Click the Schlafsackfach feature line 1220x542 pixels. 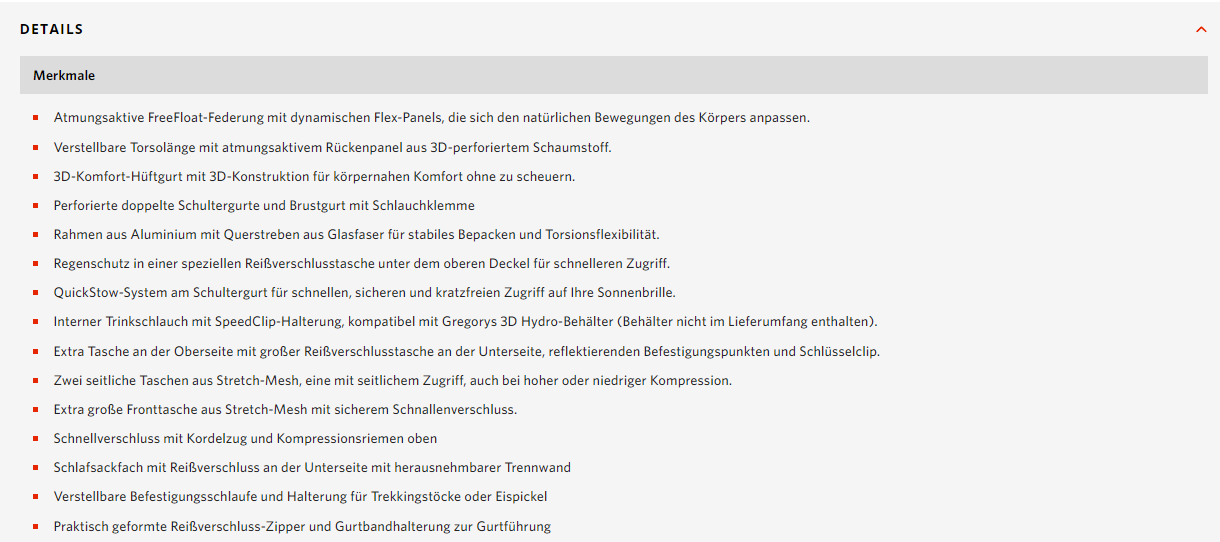[x=312, y=468]
